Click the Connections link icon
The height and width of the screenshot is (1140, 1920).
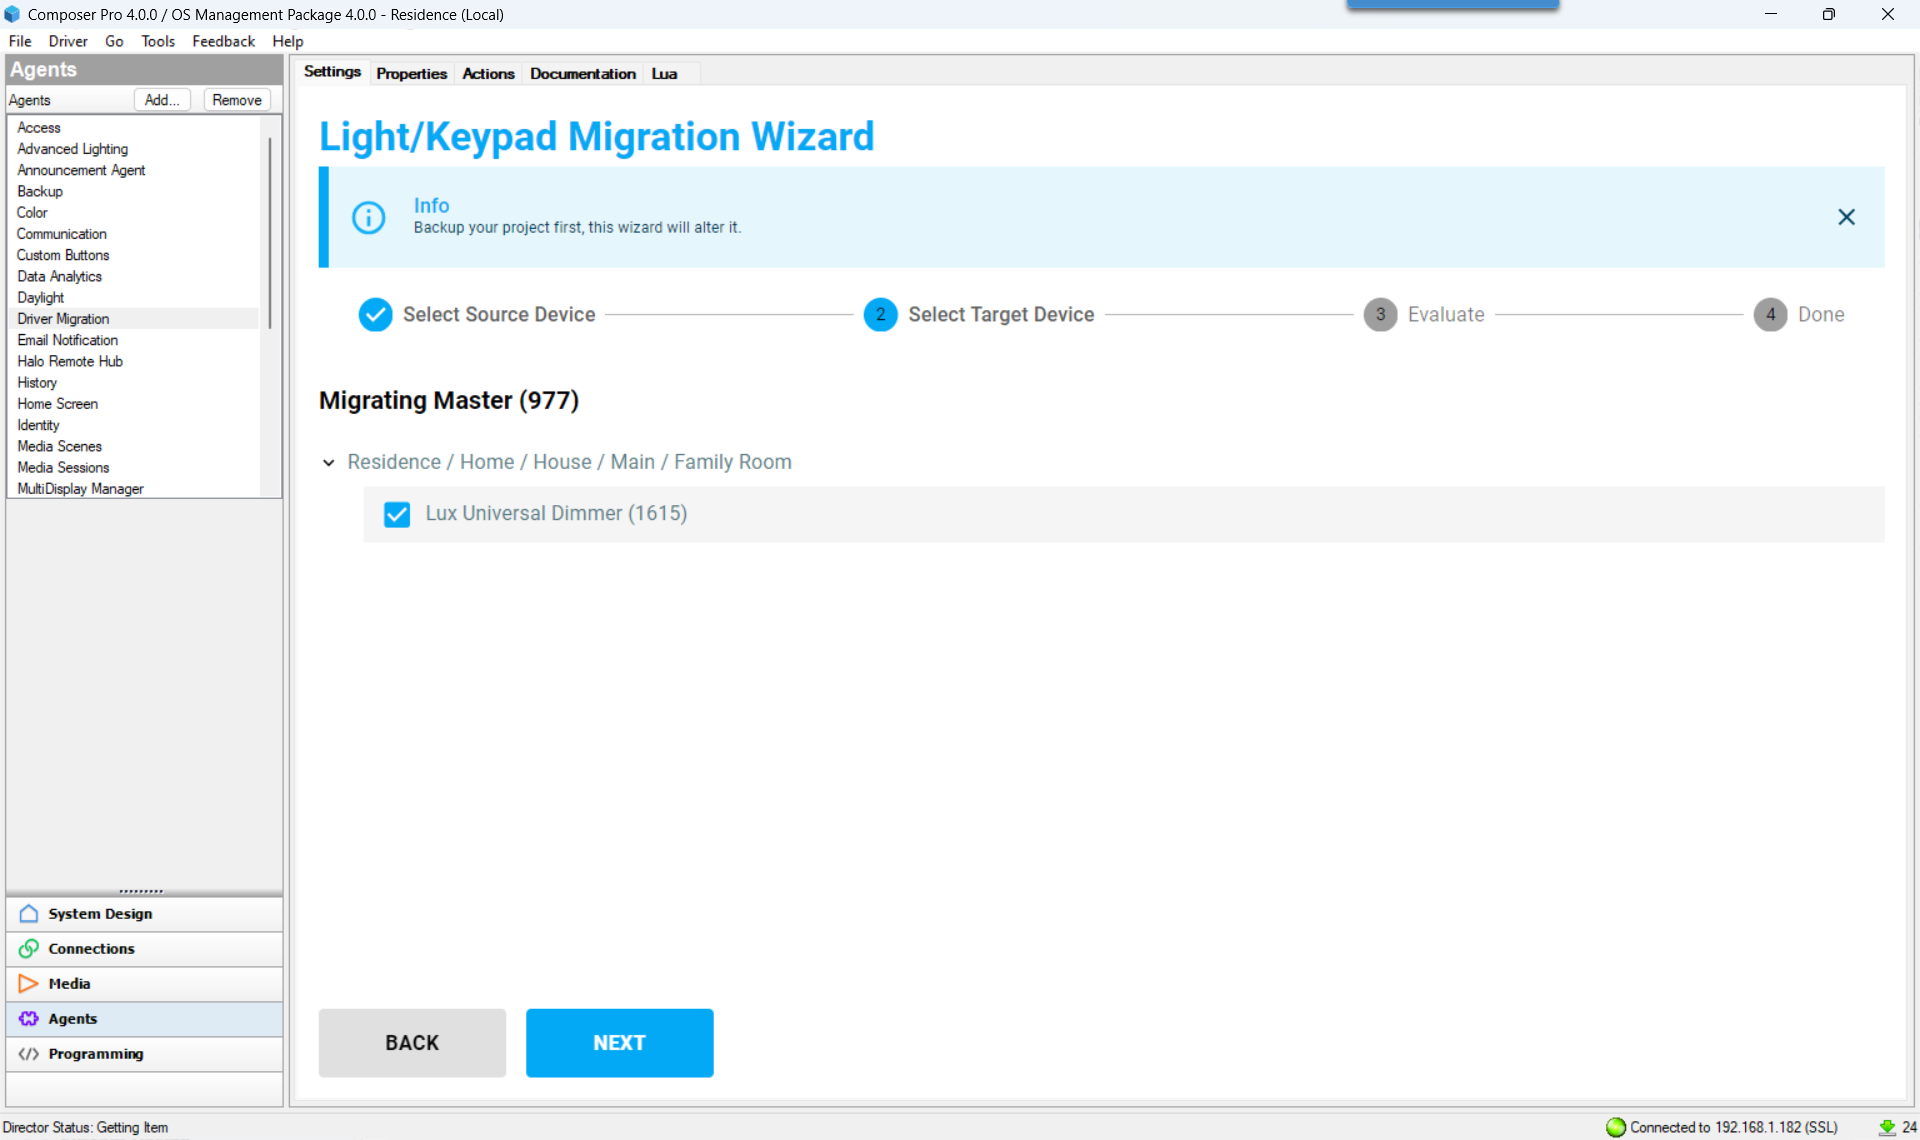coord(29,949)
